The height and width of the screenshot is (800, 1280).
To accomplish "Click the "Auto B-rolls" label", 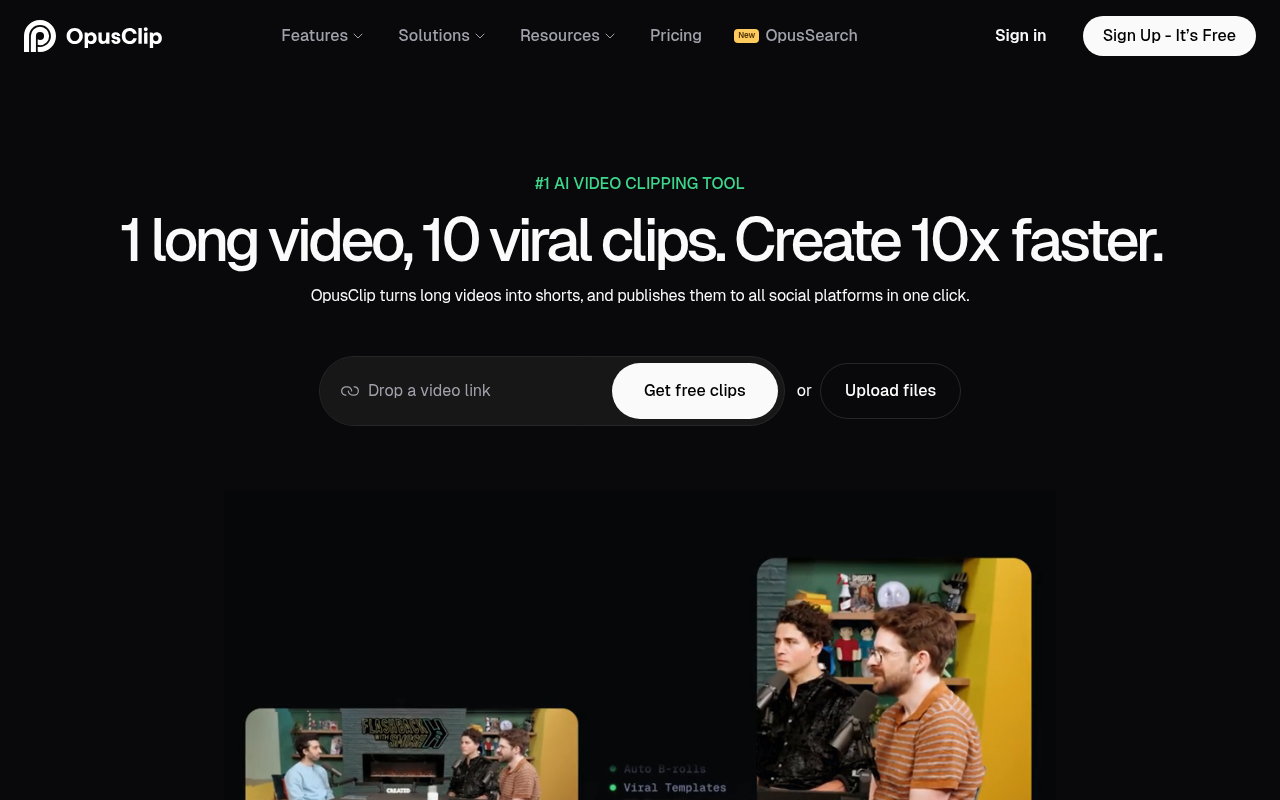I will [x=665, y=770].
